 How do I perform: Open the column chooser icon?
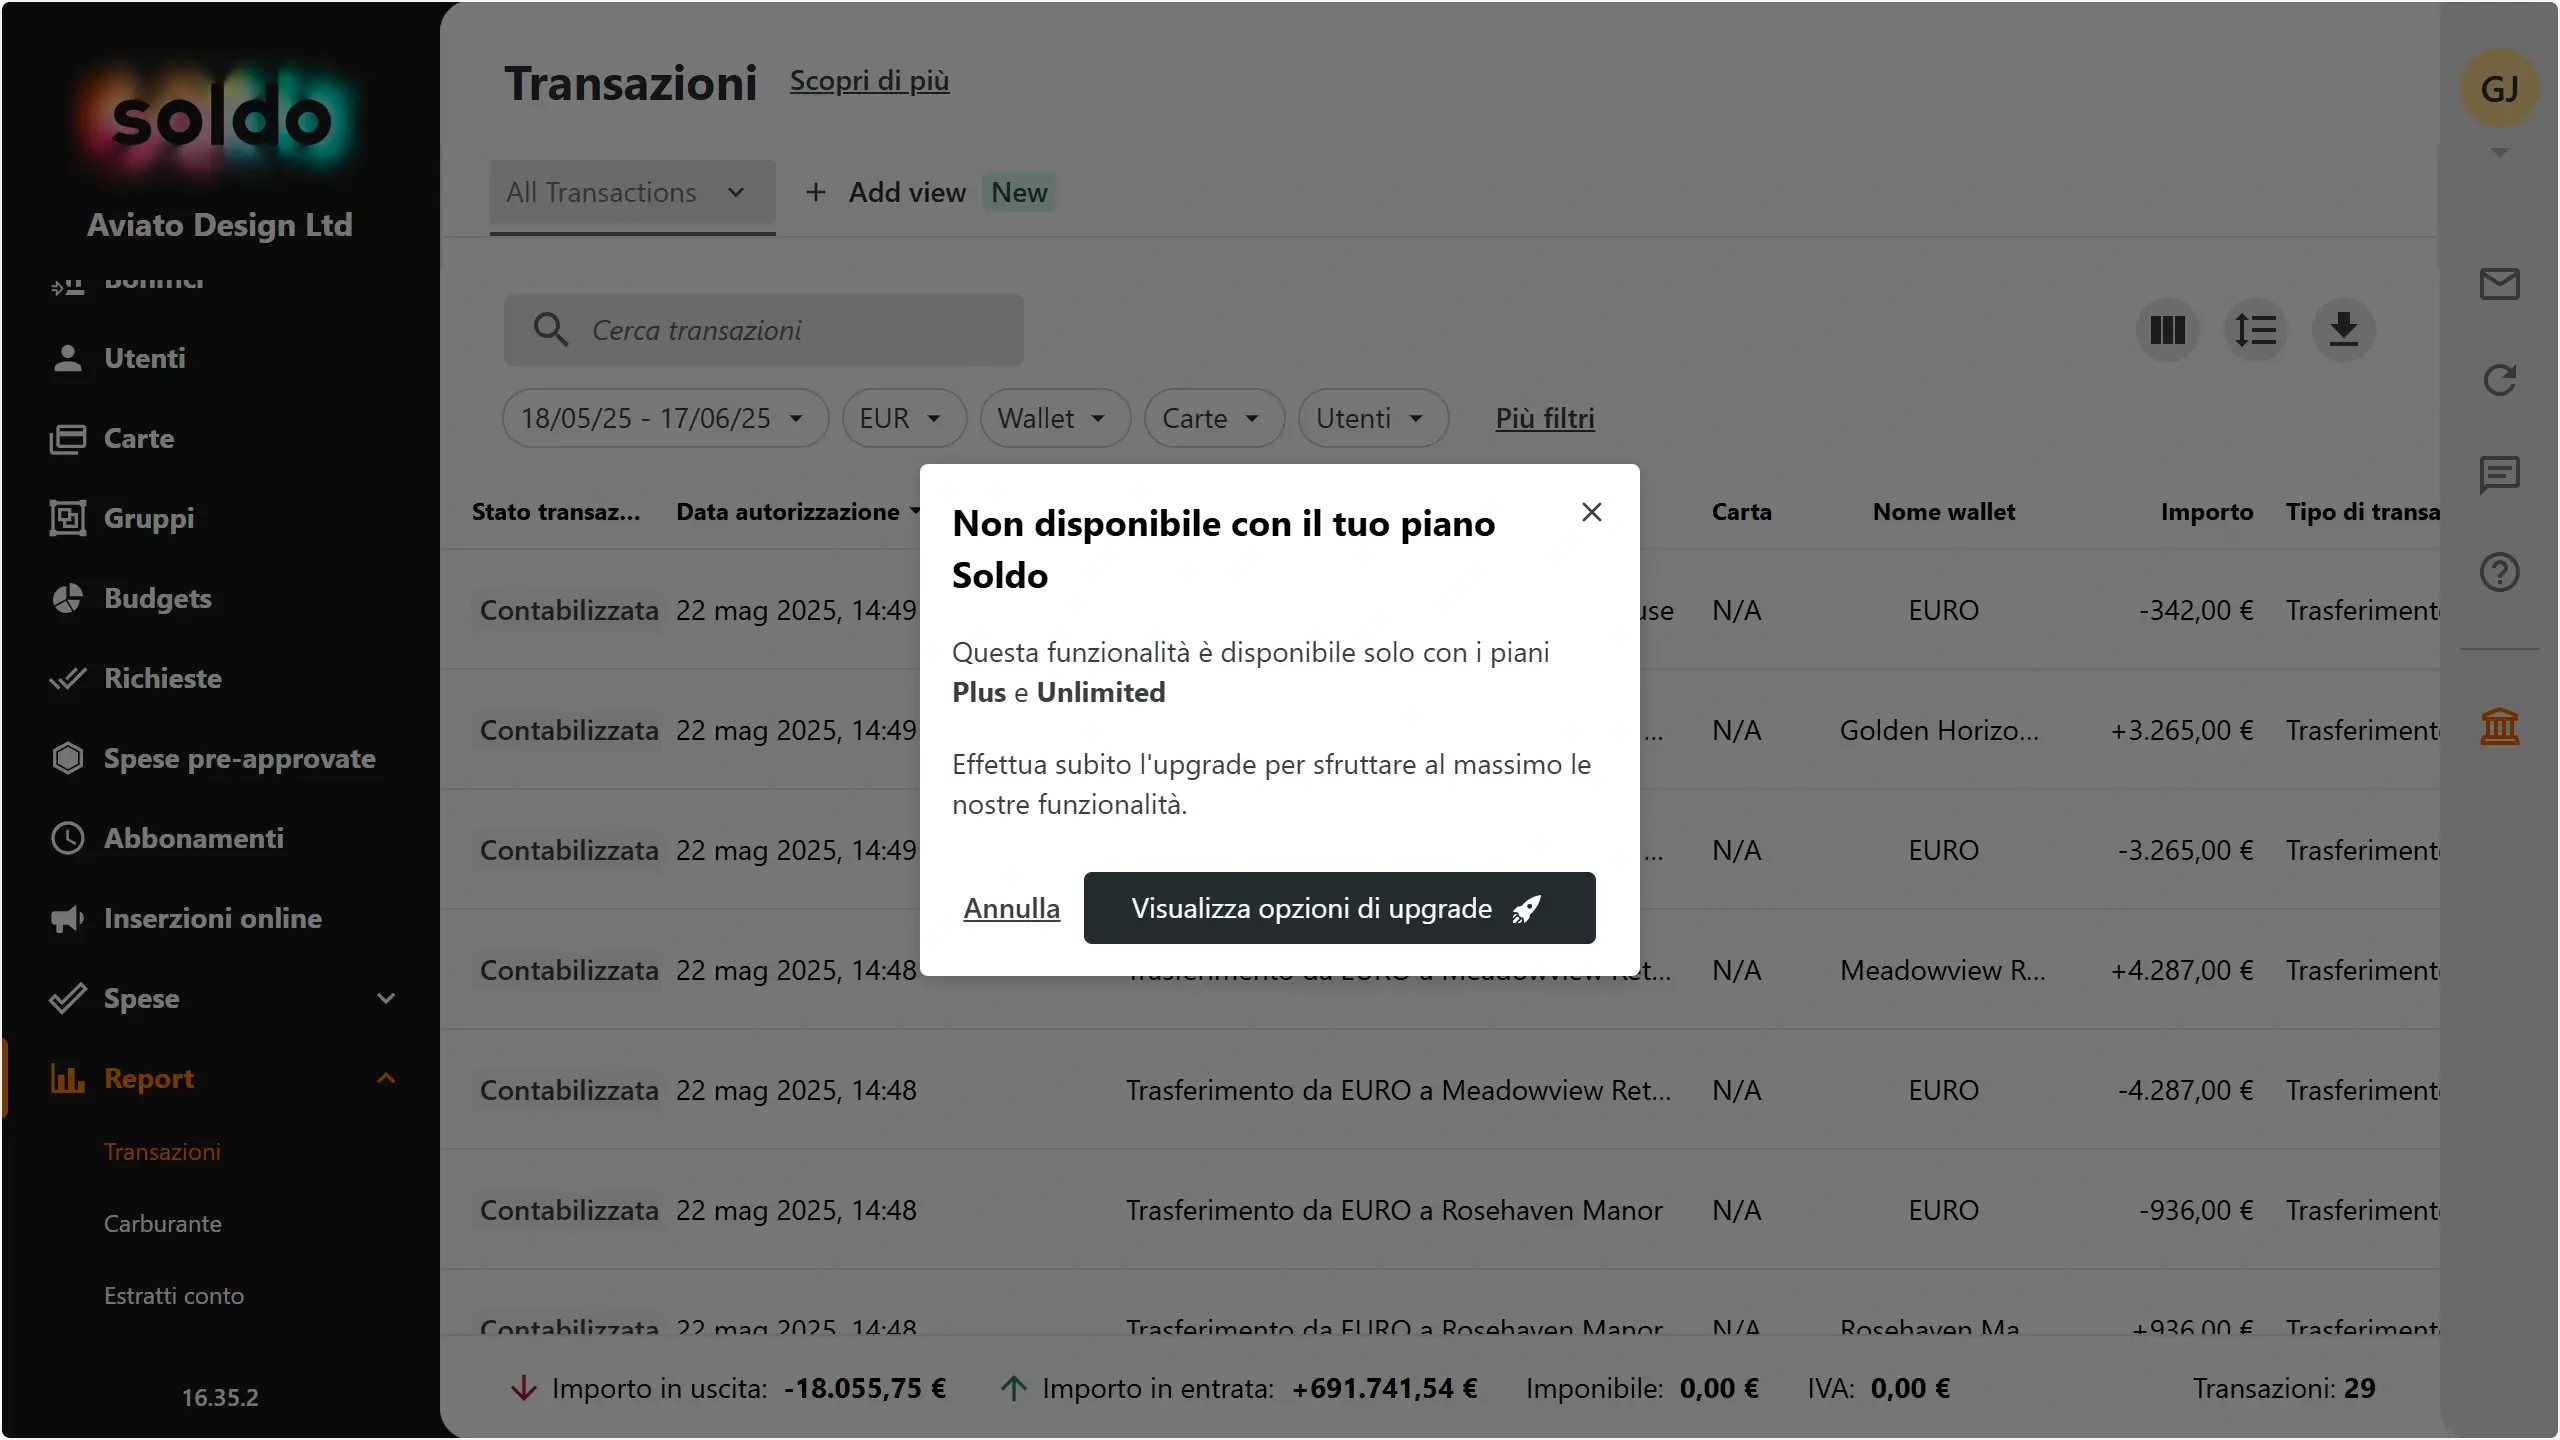tap(2167, 330)
